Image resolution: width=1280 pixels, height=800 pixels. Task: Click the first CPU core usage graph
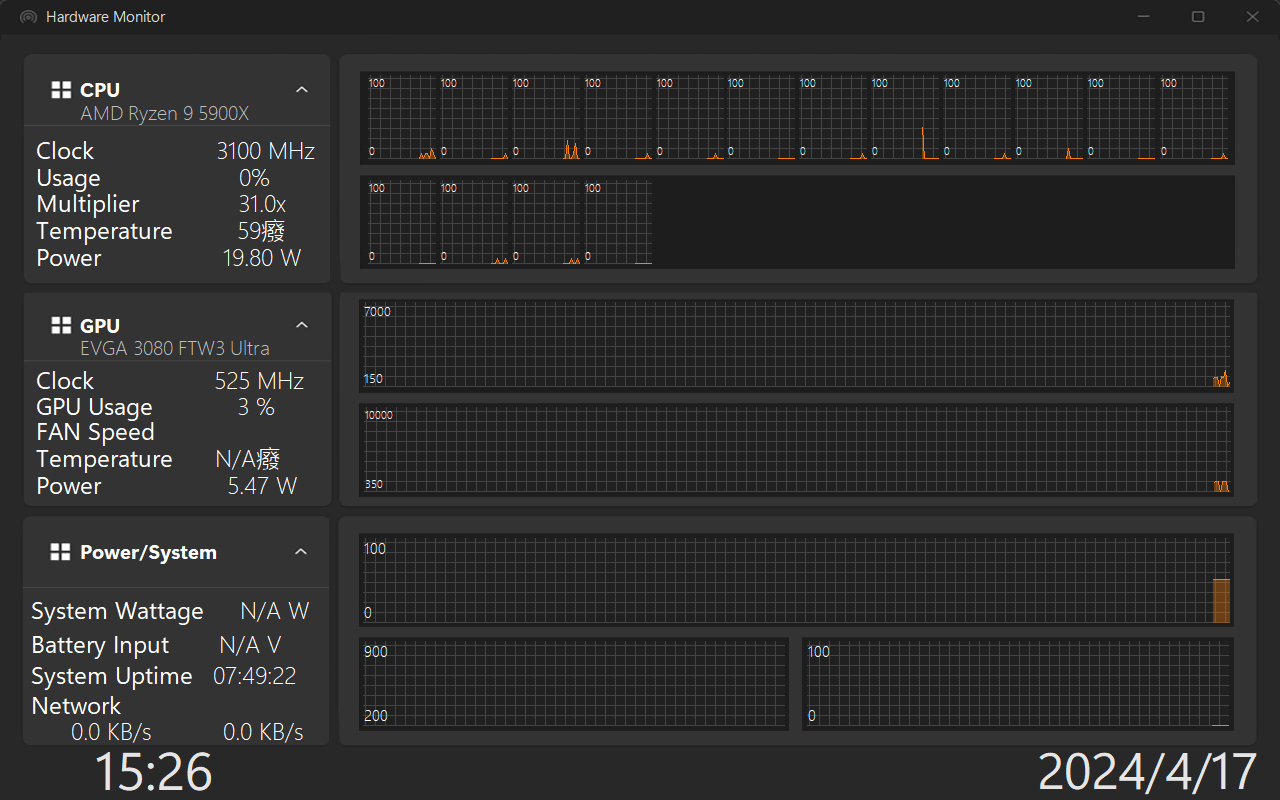[x=402, y=117]
